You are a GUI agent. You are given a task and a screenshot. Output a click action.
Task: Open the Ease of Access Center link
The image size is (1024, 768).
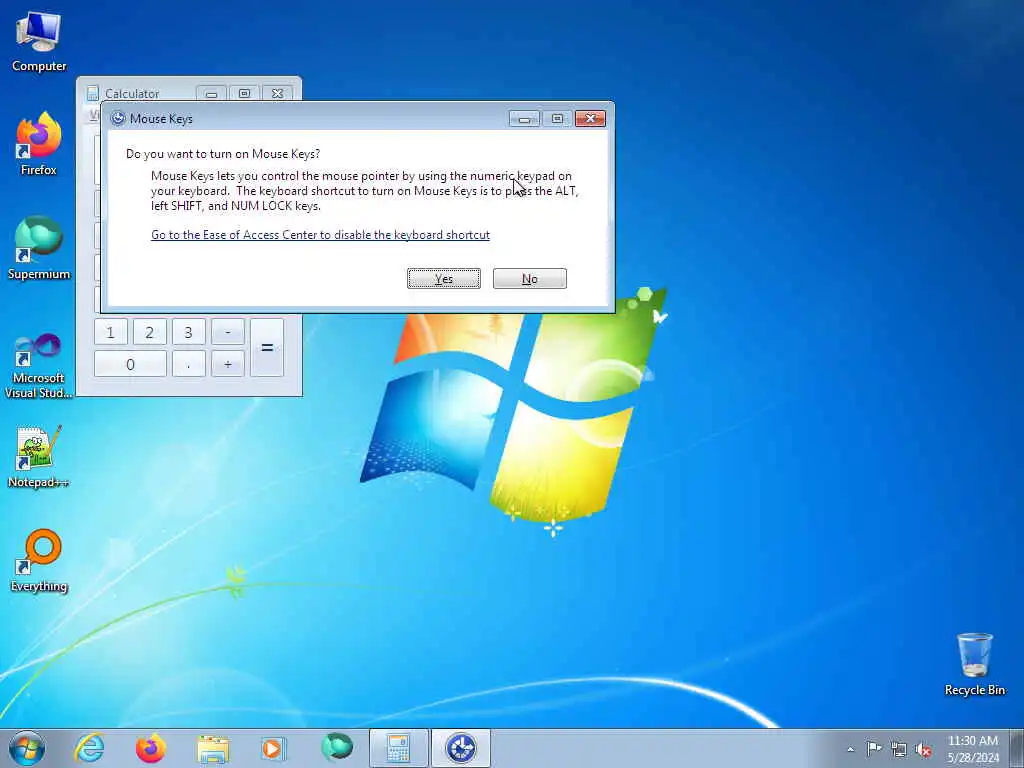[320, 234]
